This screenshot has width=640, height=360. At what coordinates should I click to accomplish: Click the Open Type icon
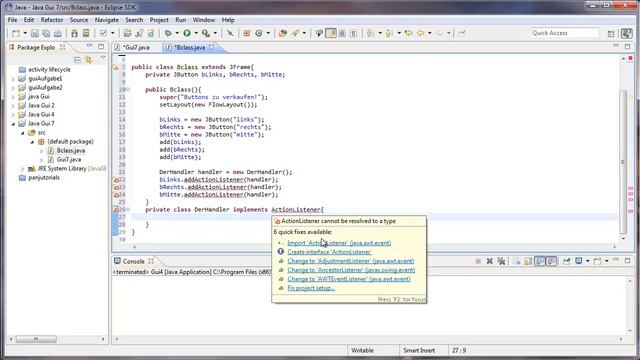(x=282, y=33)
